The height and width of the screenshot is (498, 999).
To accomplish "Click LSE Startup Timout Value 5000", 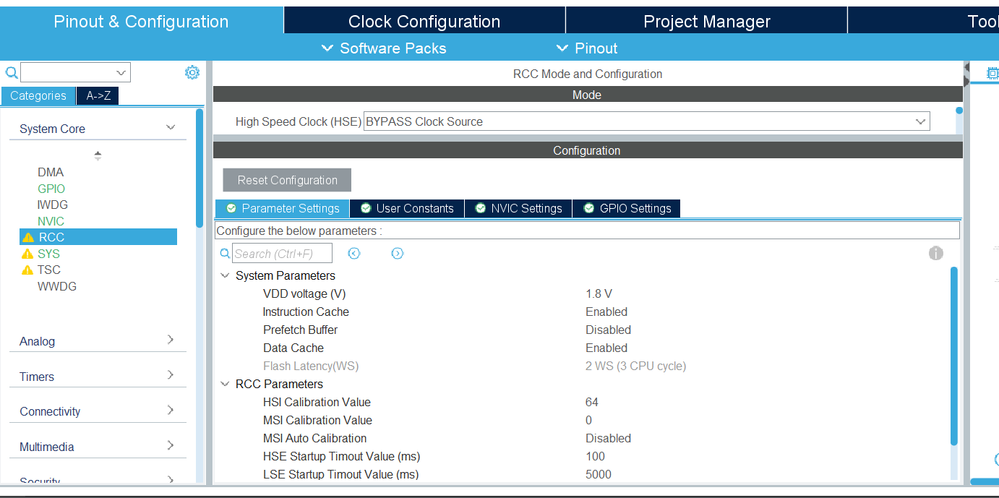I will (598, 474).
